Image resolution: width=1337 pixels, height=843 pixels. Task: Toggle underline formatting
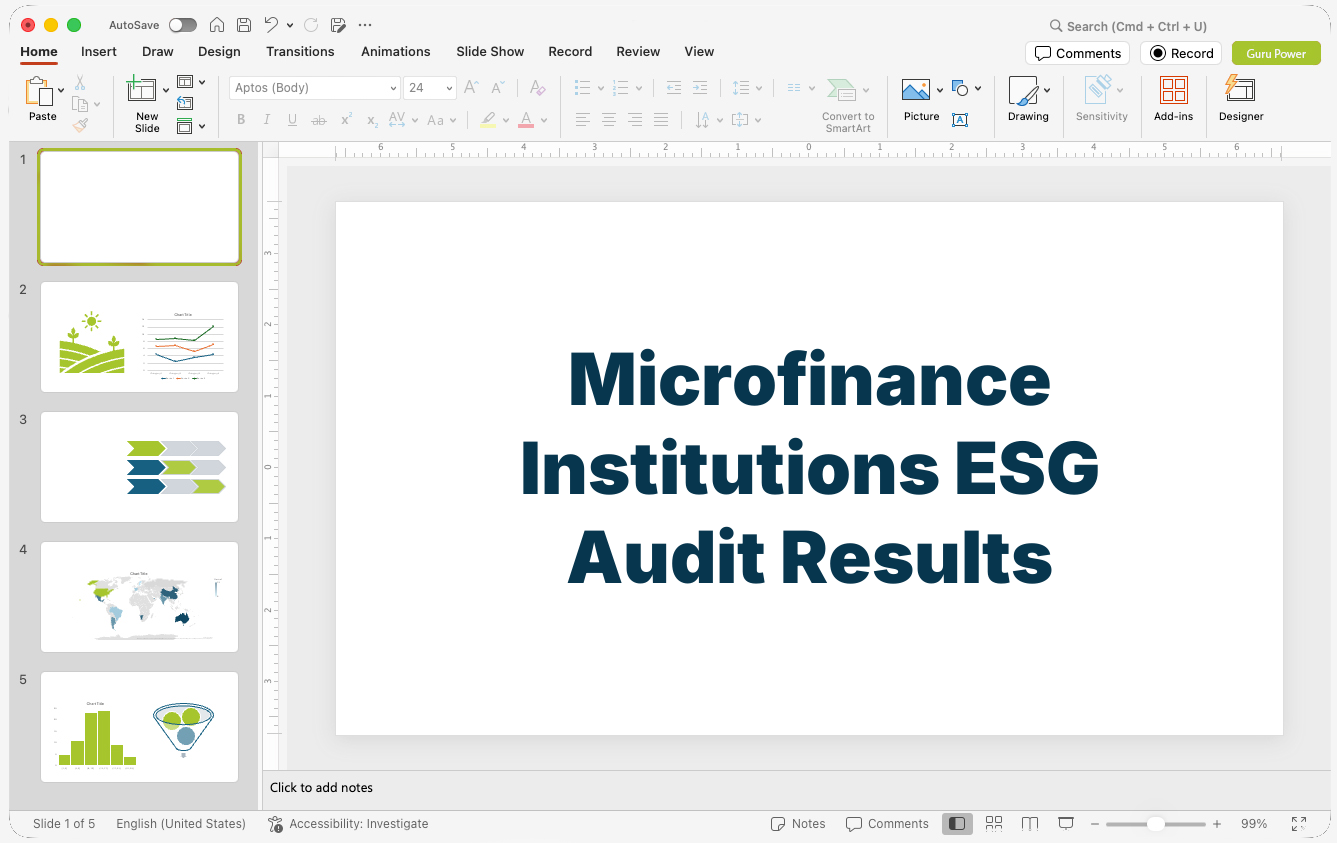click(x=292, y=120)
